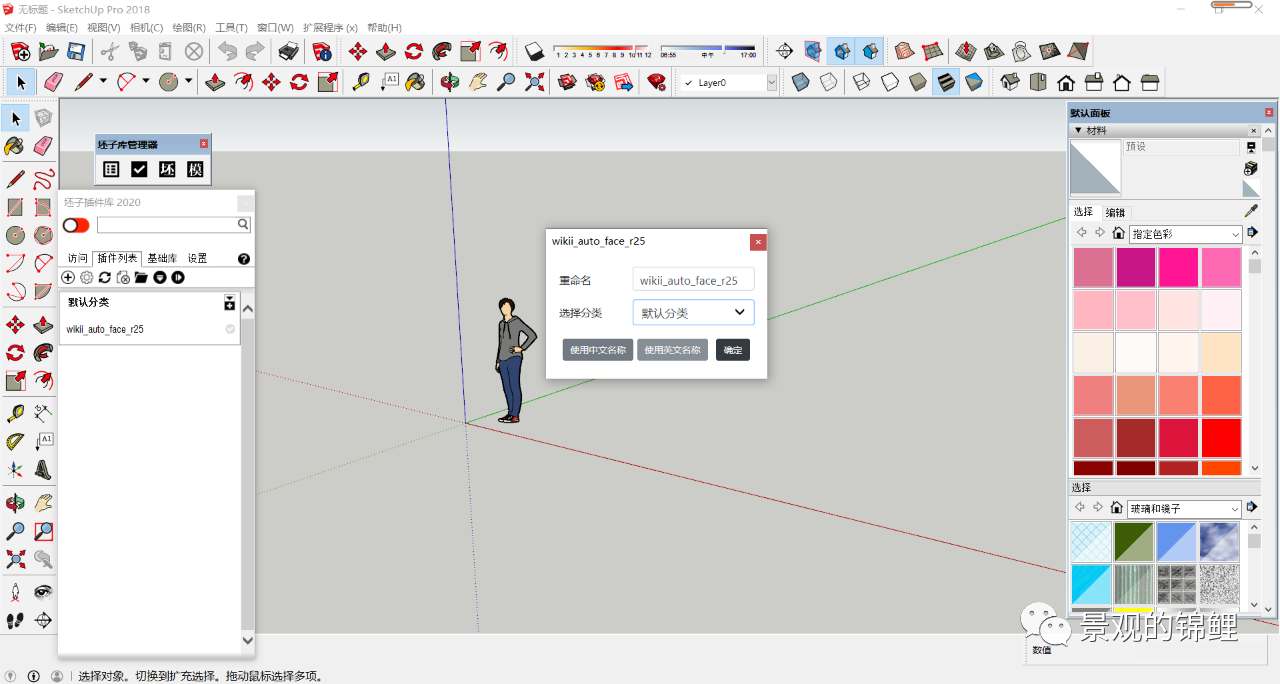This screenshot has width=1280, height=684.
Task: Expand the circle shape tool dropdown arrow
Action: [188, 82]
